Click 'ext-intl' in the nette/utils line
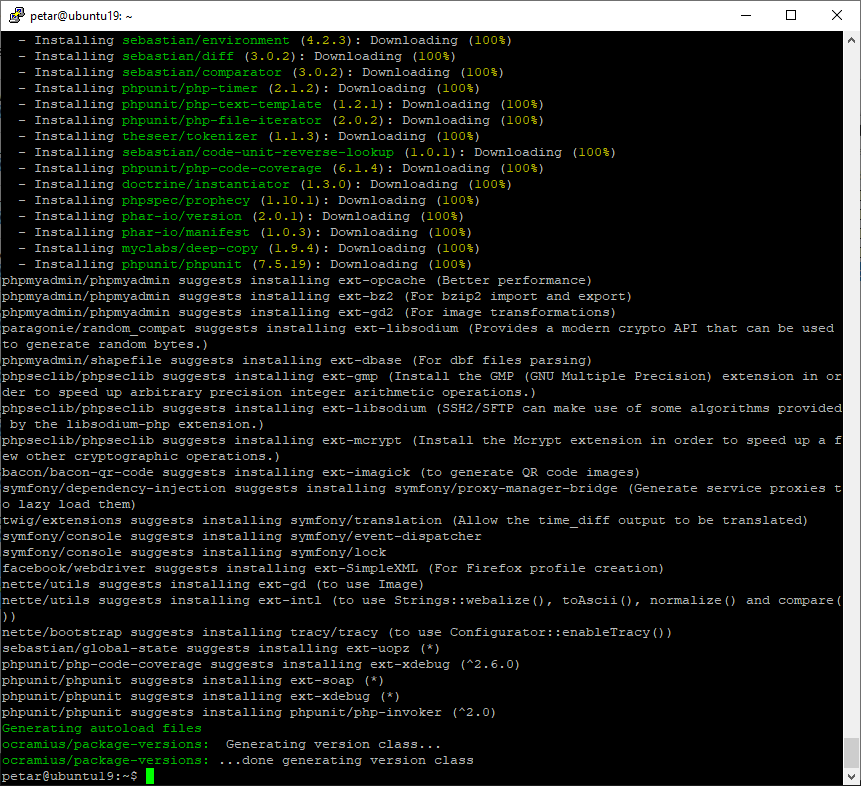The image size is (861, 786). 290,600
